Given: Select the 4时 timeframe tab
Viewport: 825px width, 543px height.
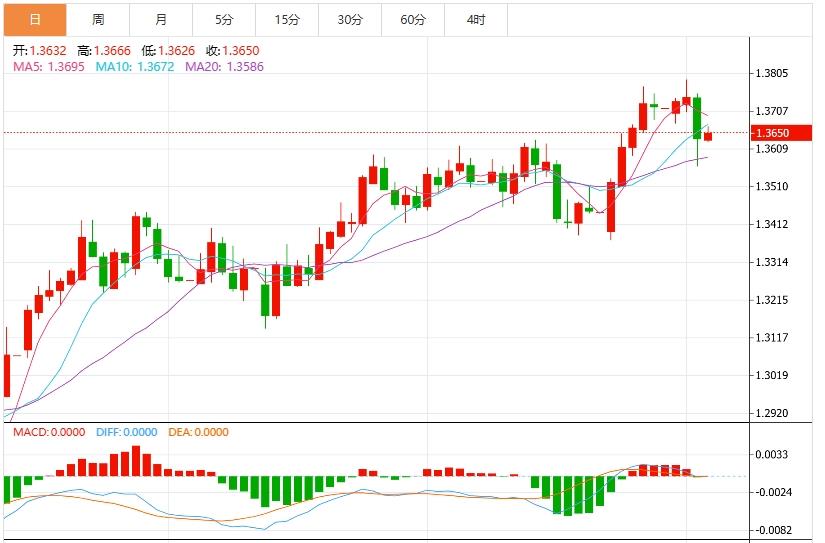Looking at the screenshot, I should [x=476, y=19].
